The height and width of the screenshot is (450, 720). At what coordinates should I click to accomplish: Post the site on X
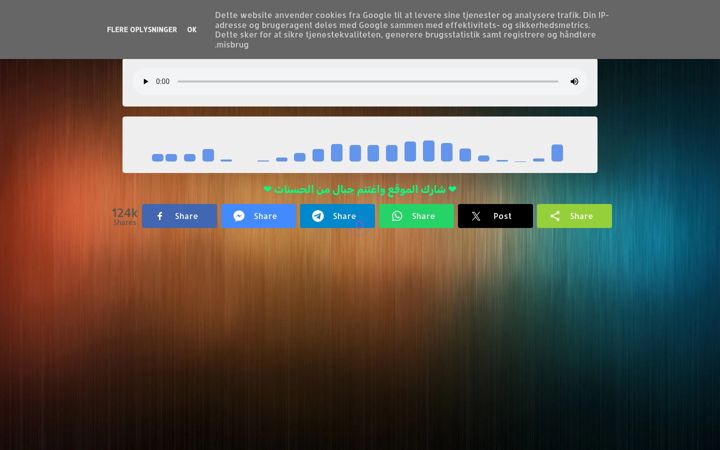coord(495,216)
